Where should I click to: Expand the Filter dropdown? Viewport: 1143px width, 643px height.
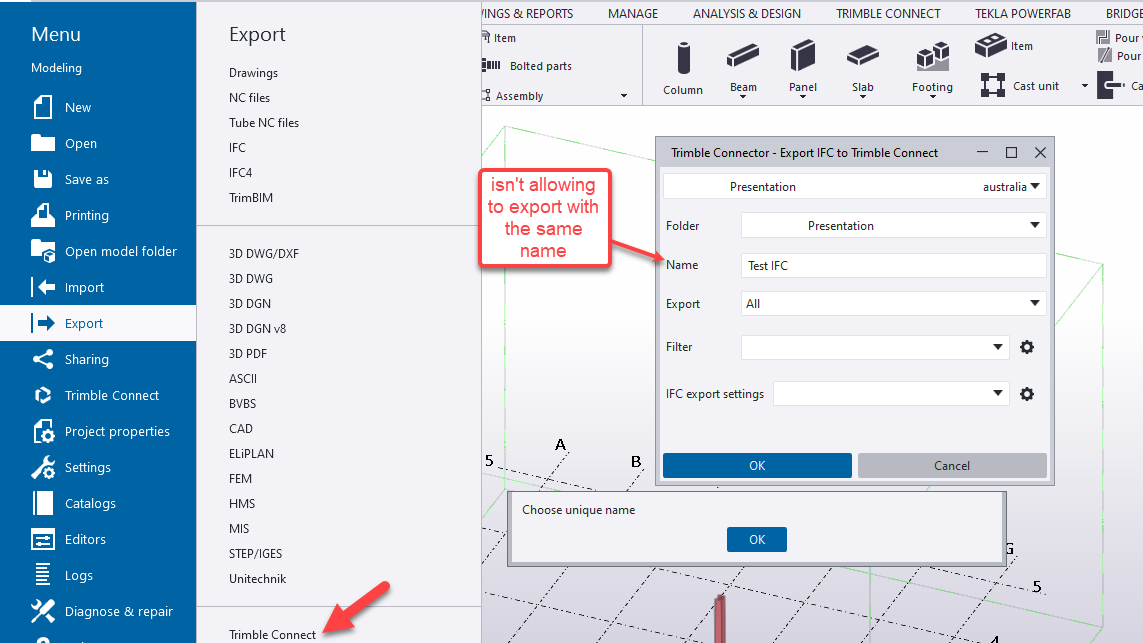[998, 347]
